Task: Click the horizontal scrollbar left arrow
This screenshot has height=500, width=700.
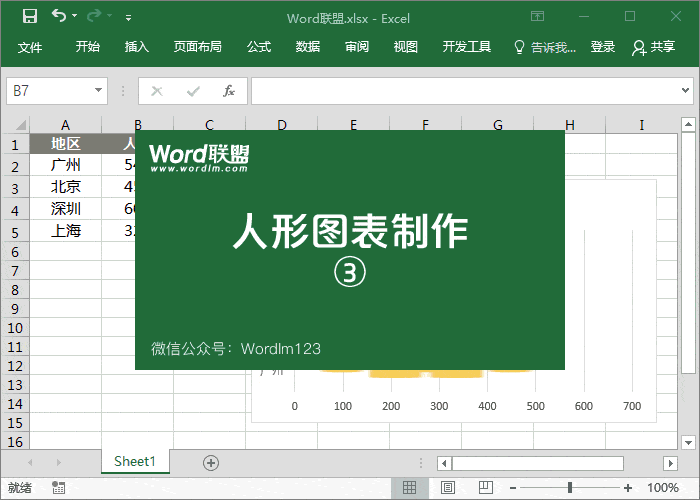Action: [x=444, y=463]
